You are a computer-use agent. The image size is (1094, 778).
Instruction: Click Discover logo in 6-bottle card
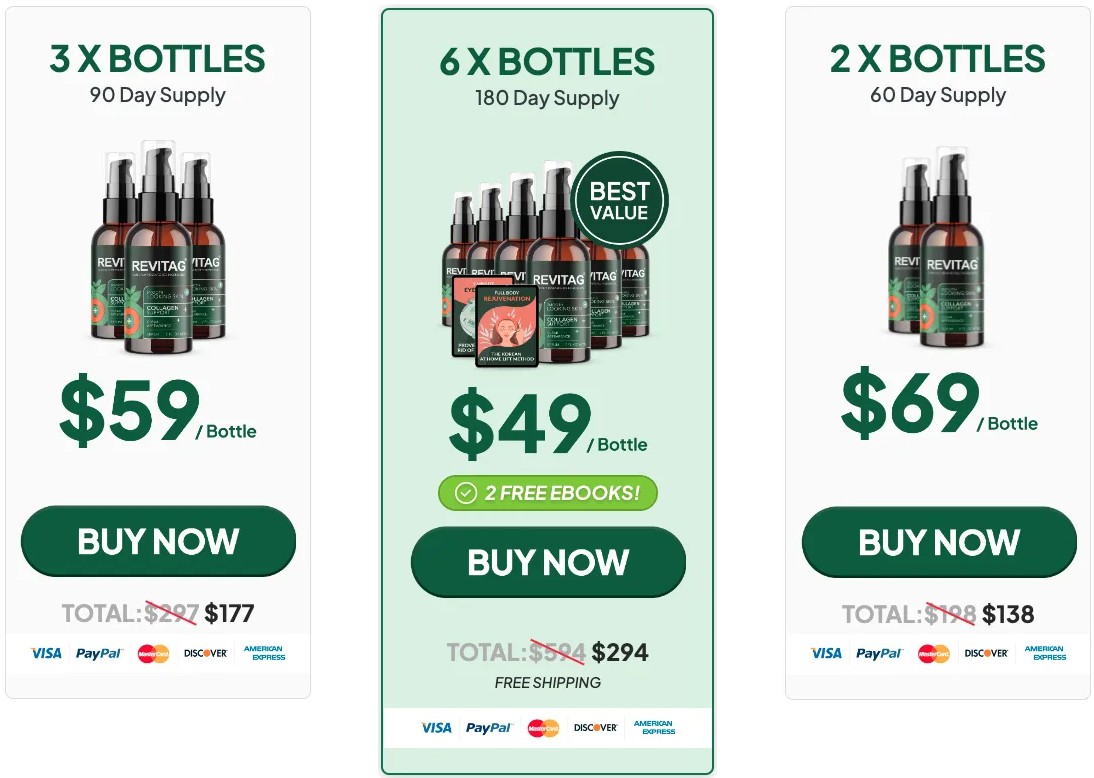596,728
